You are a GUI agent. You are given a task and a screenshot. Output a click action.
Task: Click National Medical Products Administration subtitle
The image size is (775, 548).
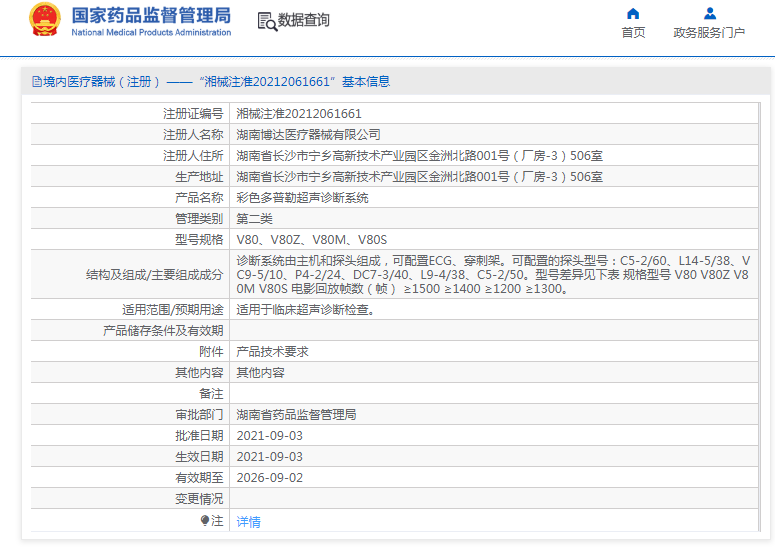pyautogui.click(x=151, y=32)
